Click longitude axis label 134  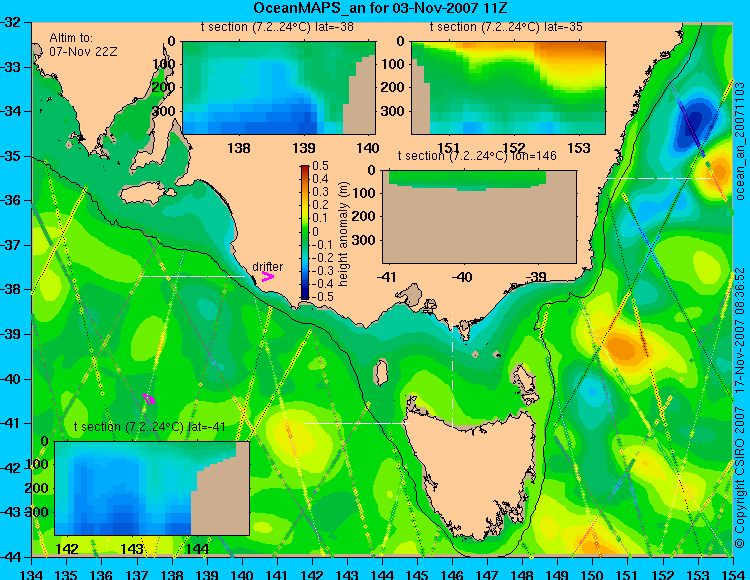click(x=31, y=574)
